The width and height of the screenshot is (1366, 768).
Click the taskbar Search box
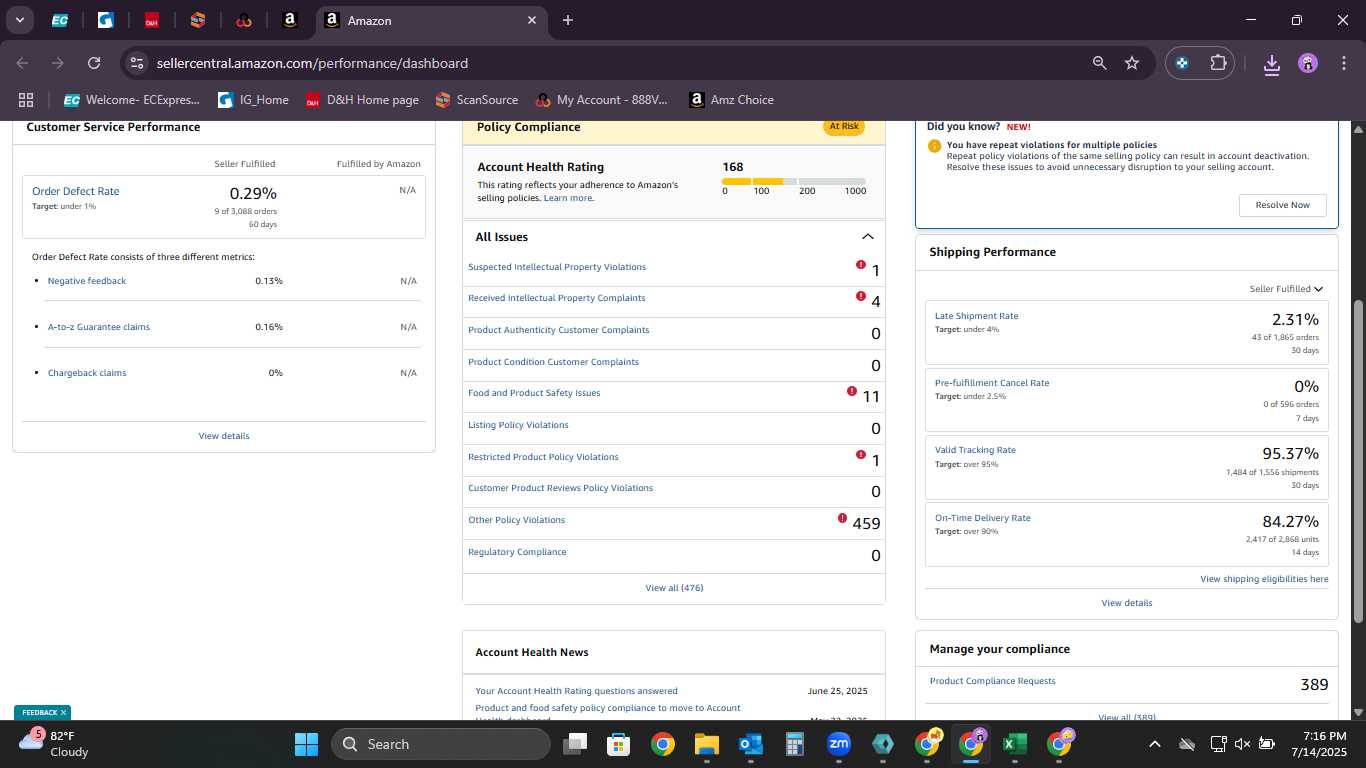(x=440, y=744)
